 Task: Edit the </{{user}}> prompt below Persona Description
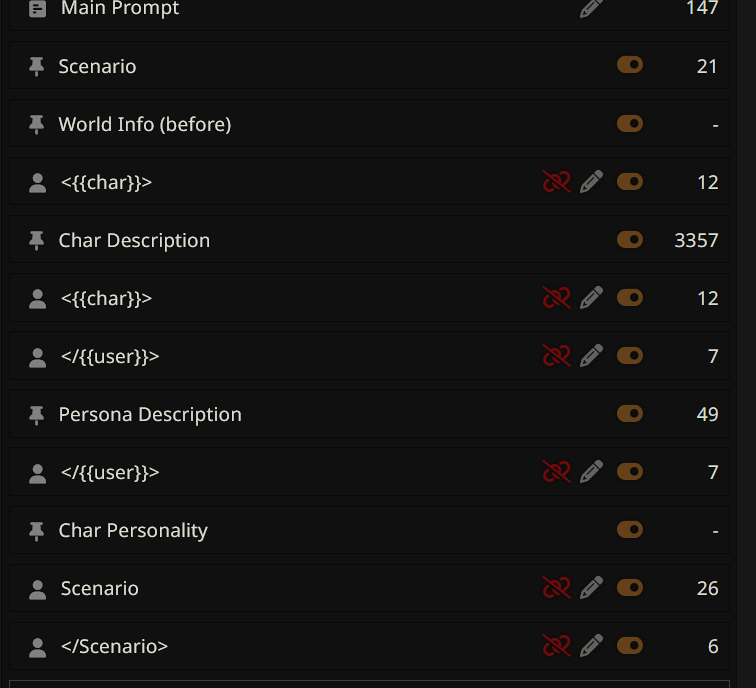tap(592, 472)
